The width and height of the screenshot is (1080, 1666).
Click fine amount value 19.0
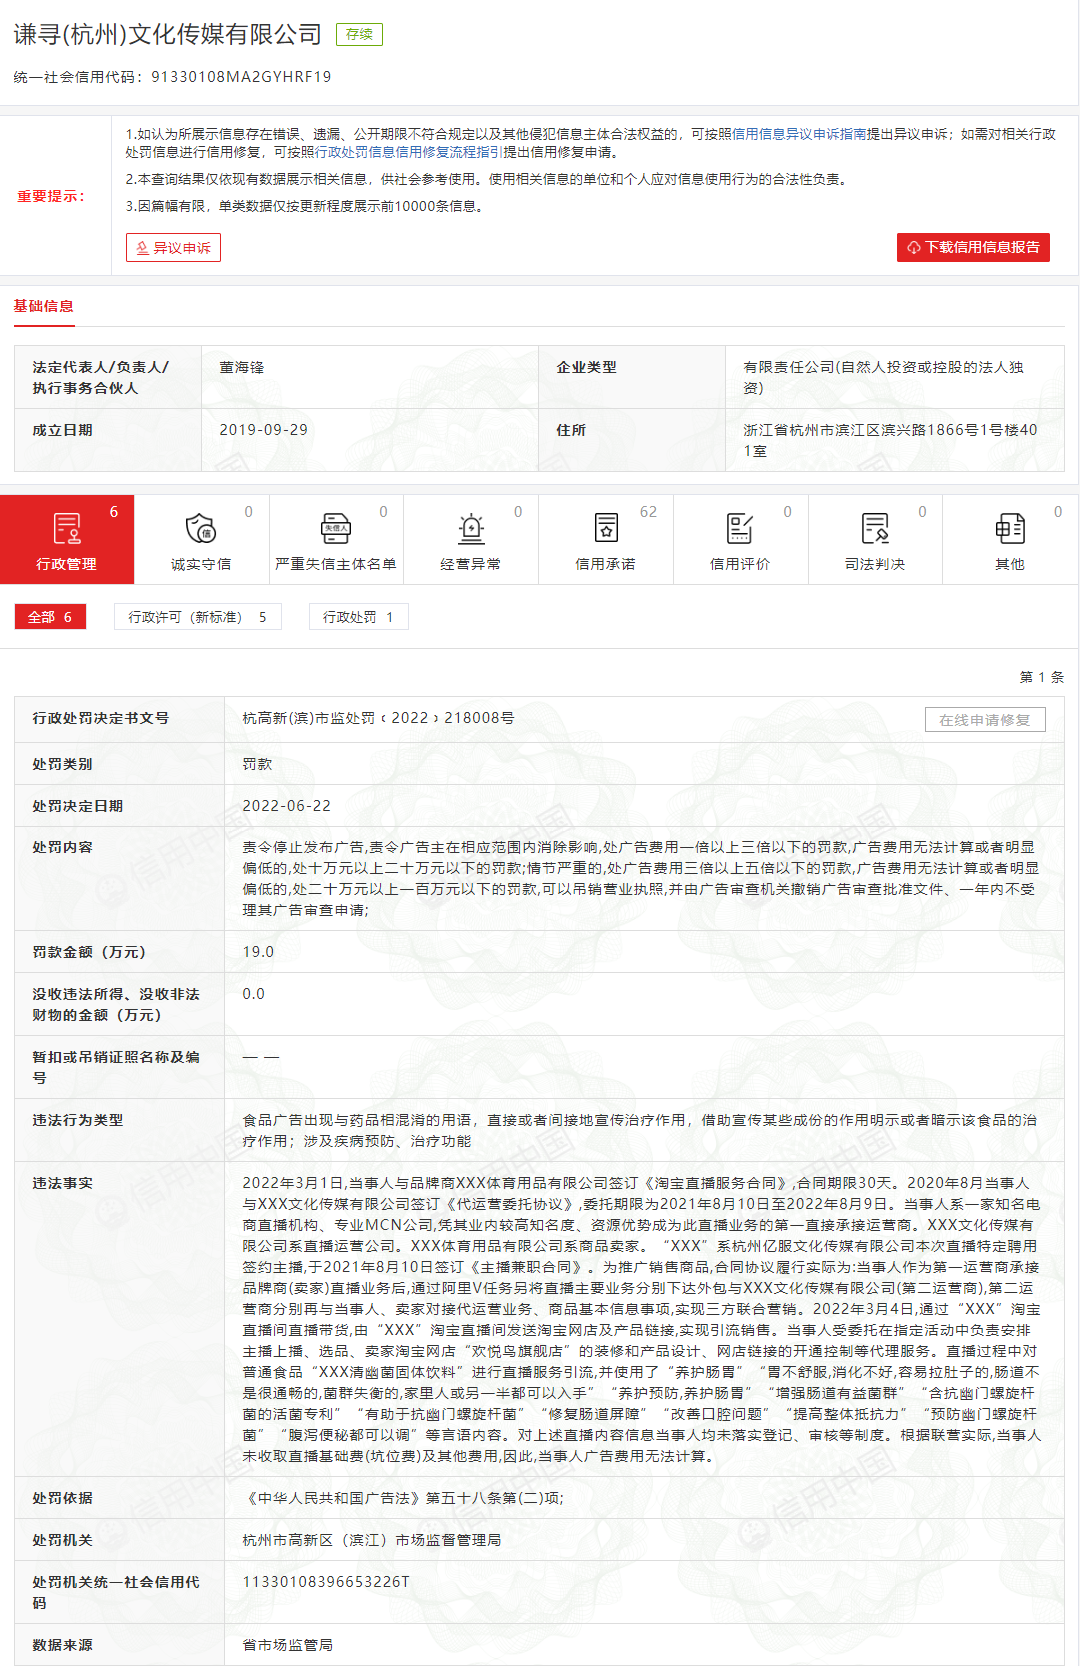(258, 952)
